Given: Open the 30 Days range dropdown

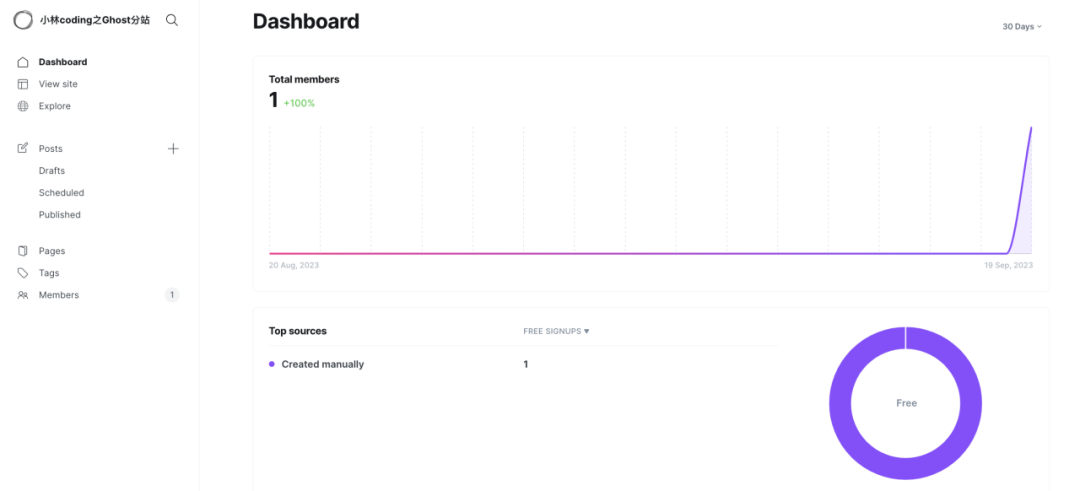Looking at the screenshot, I should [1022, 27].
